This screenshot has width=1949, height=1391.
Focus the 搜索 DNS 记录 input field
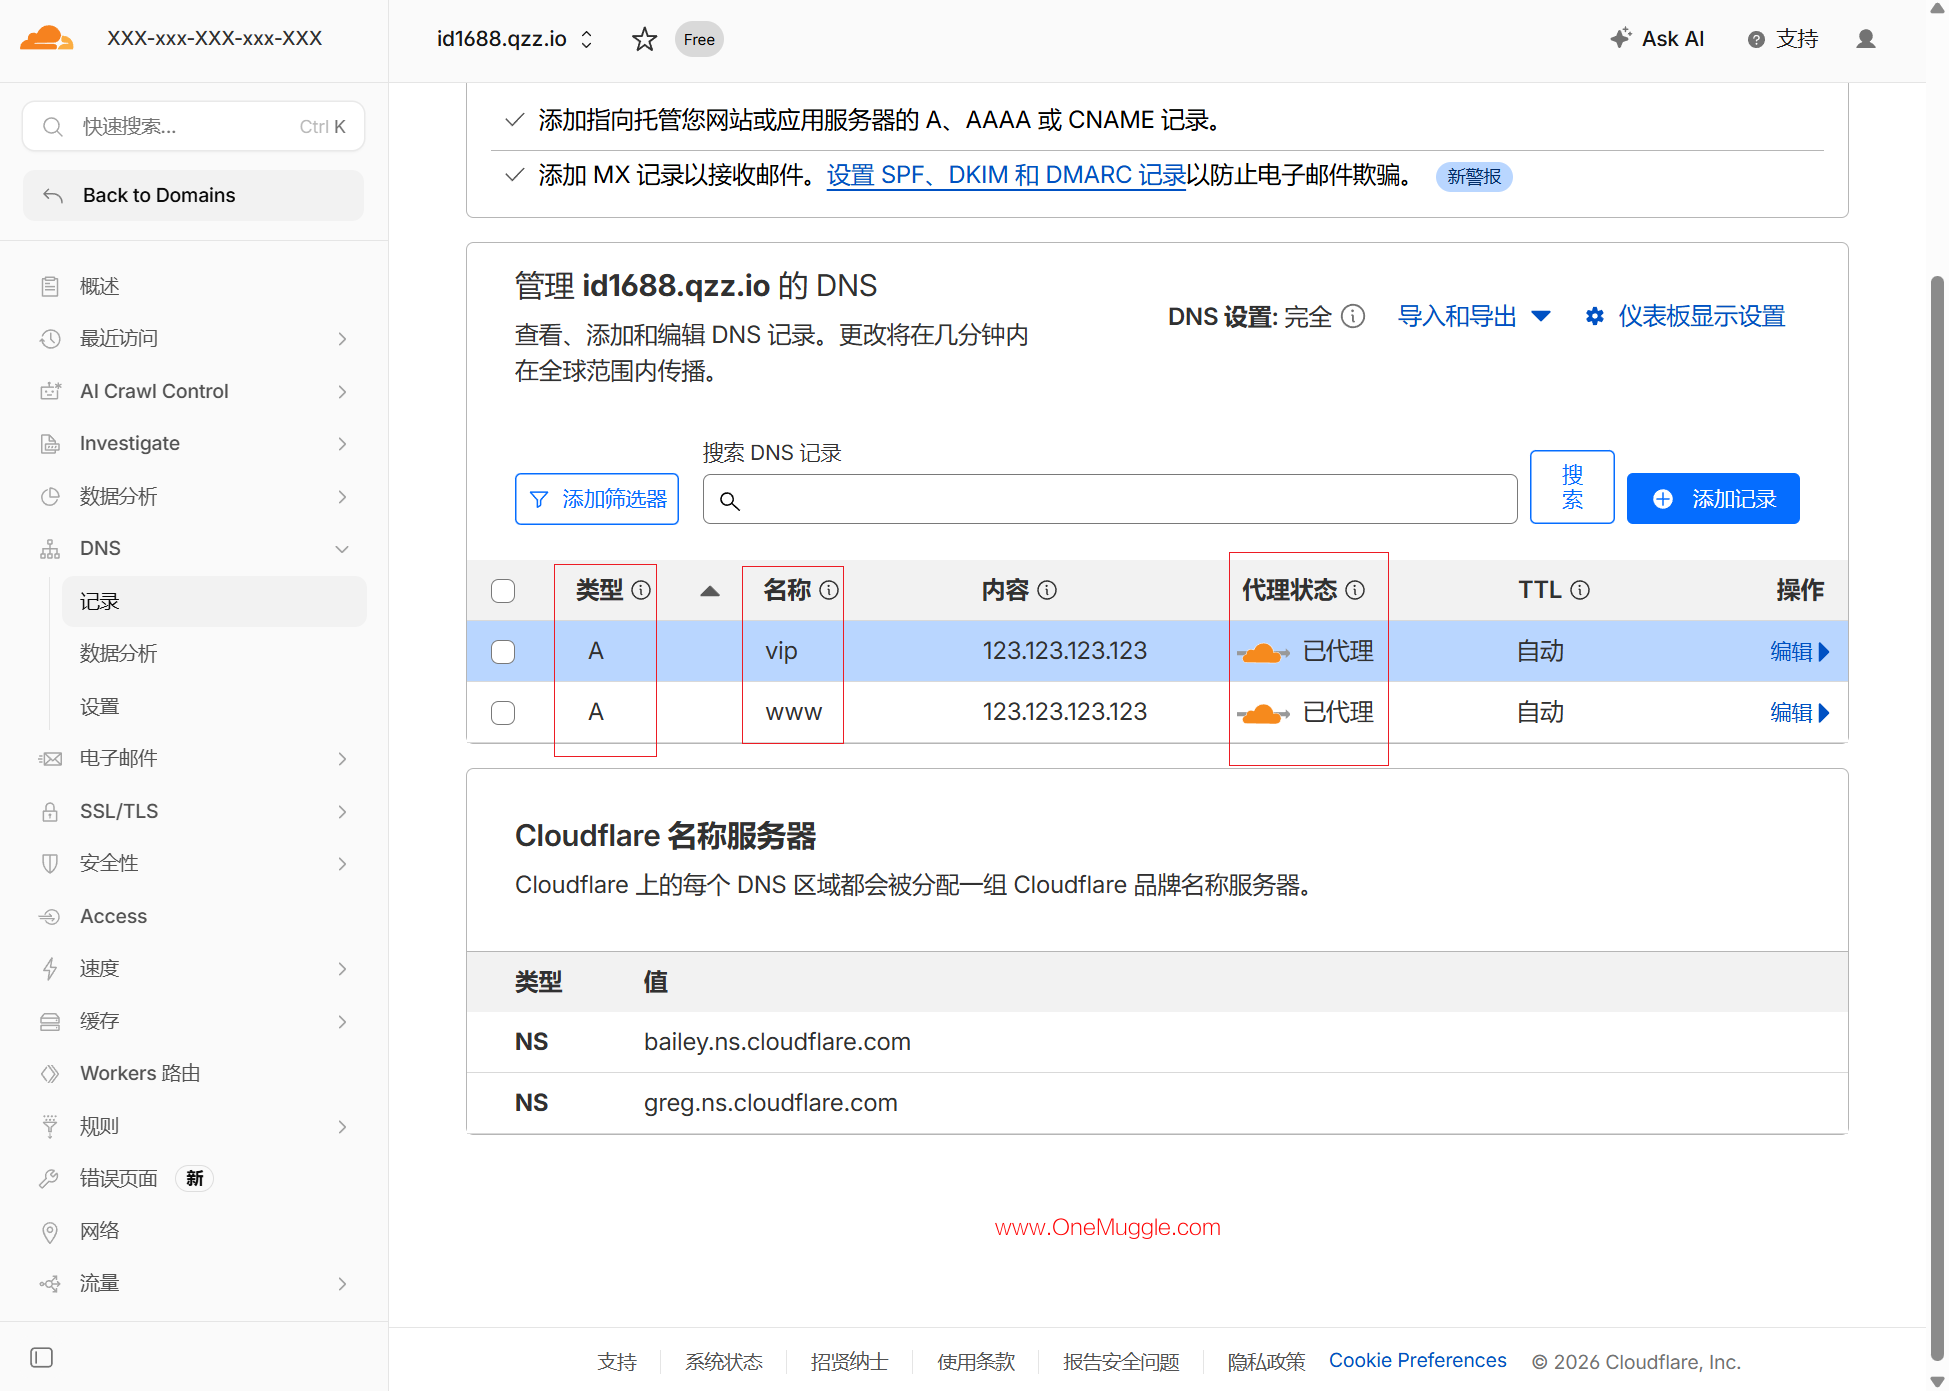click(1110, 500)
